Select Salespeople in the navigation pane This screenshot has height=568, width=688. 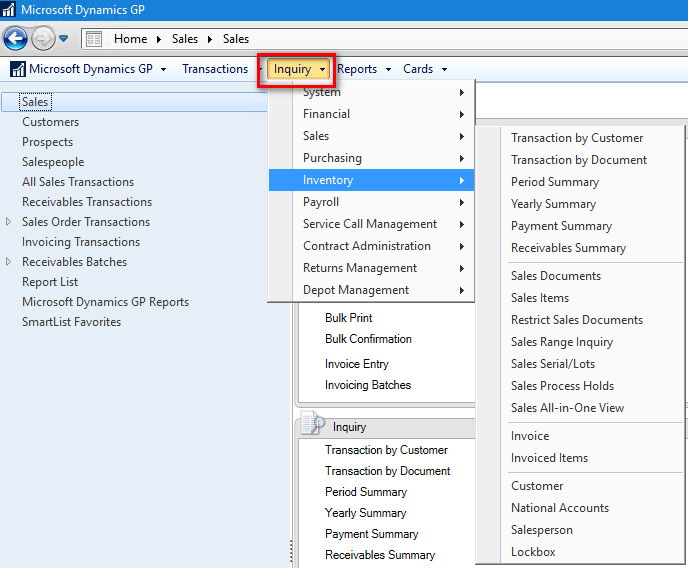(53, 162)
